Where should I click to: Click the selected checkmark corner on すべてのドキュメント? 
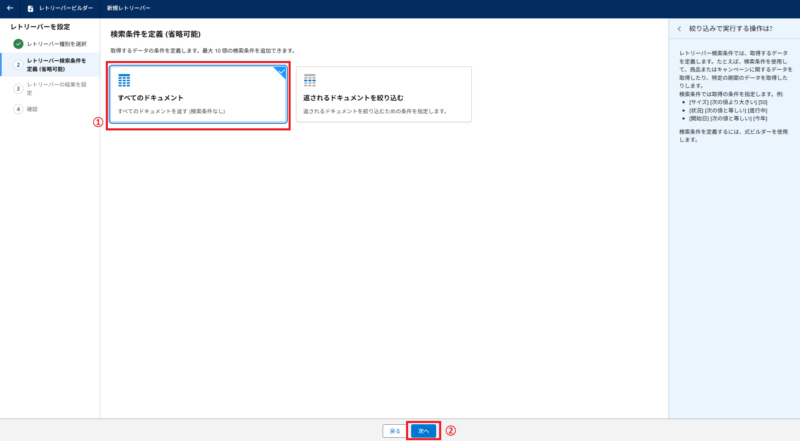(281, 71)
